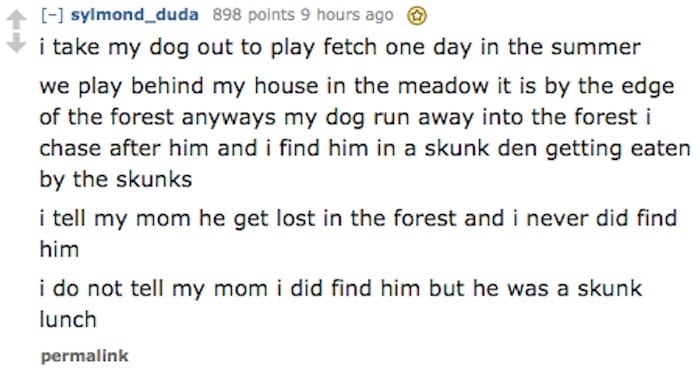Click the word forest before 'anyways'
The height and width of the screenshot is (374, 700).
click(x=142, y=117)
